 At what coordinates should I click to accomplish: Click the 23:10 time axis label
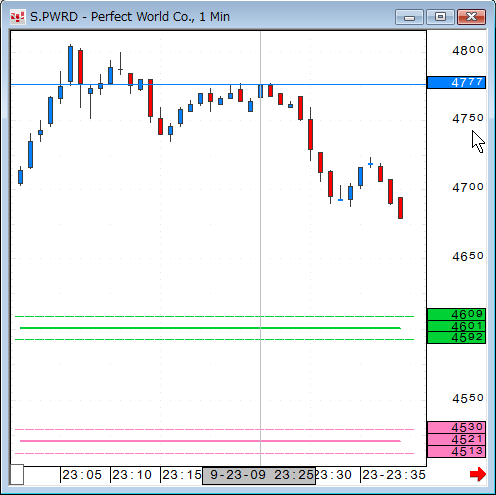tap(132, 475)
